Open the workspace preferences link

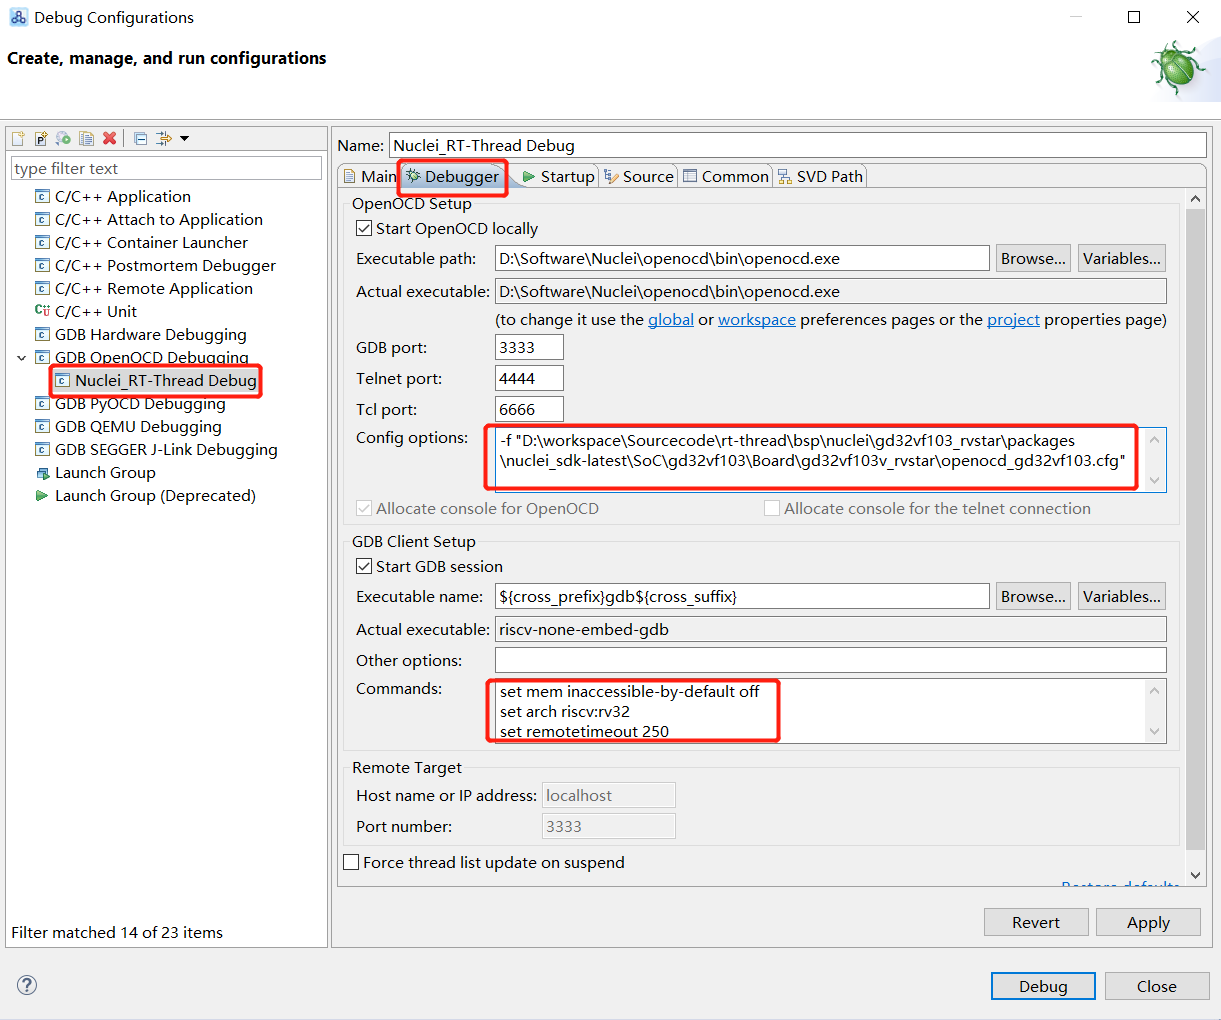(x=756, y=320)
